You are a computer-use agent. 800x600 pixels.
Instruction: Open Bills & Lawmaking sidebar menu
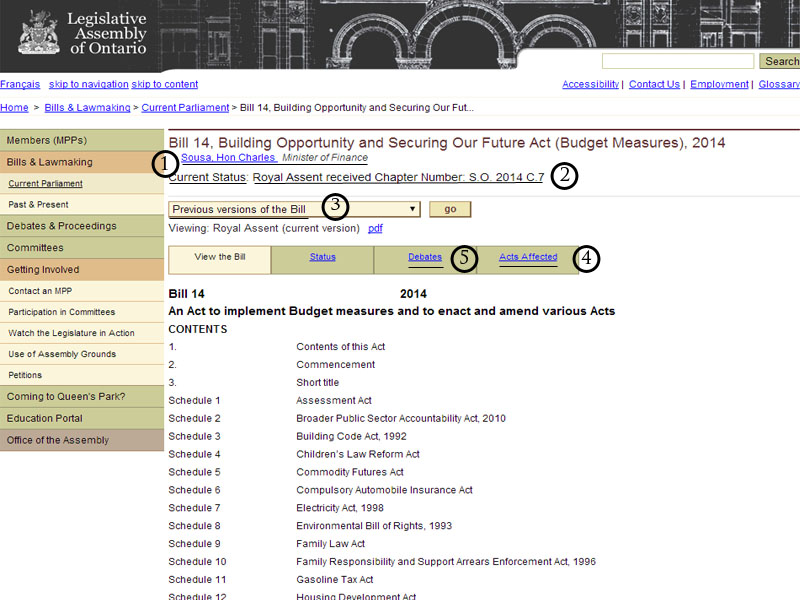82,162
